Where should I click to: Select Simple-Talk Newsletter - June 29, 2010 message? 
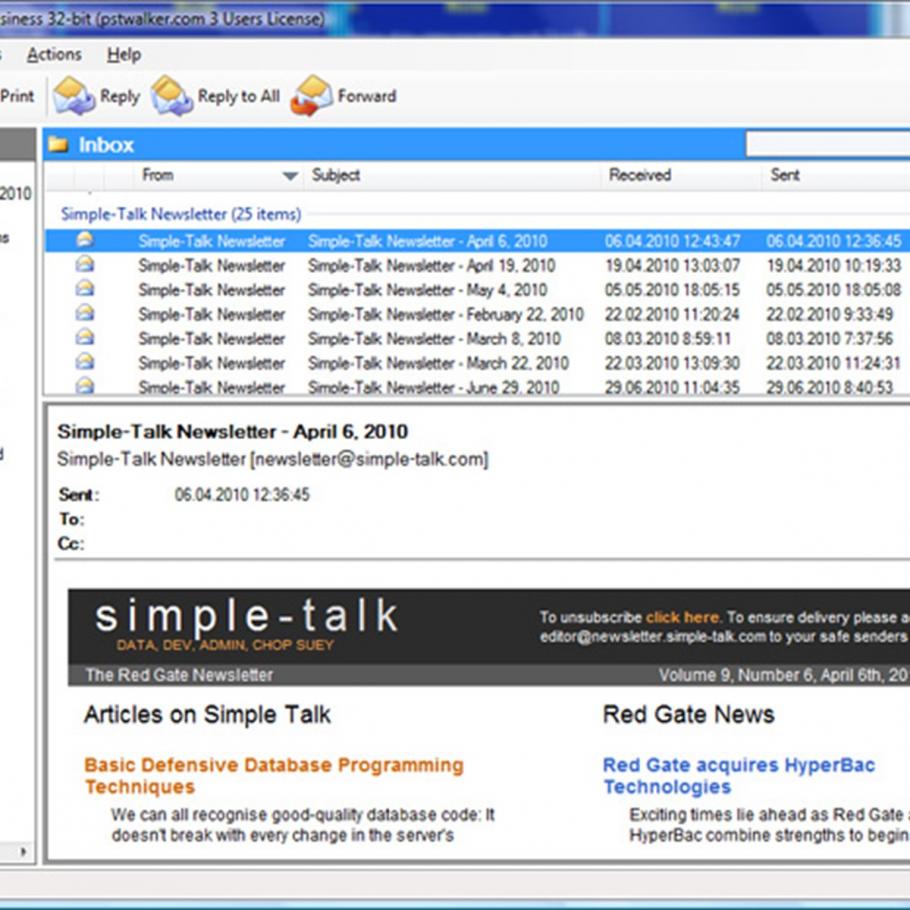point(478,386)
